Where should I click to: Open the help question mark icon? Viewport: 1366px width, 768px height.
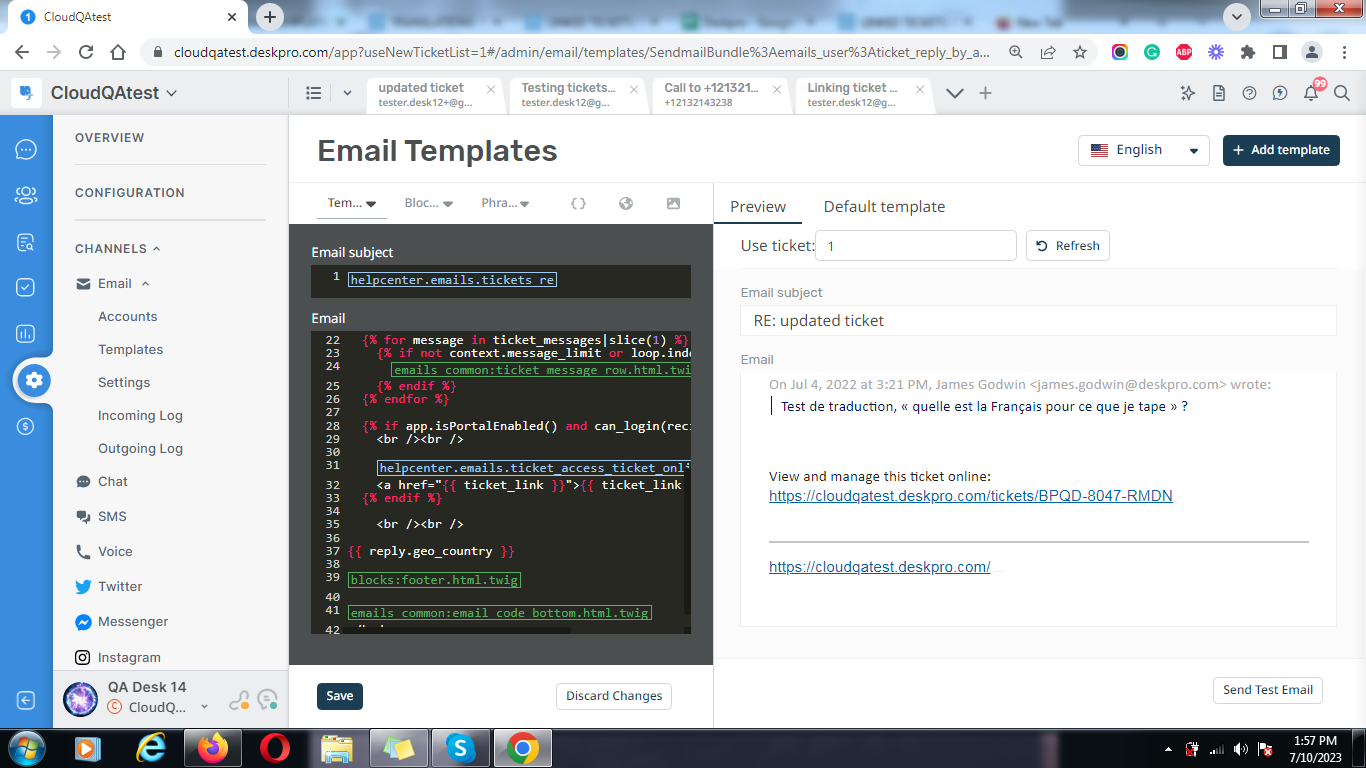[1249, 93]
